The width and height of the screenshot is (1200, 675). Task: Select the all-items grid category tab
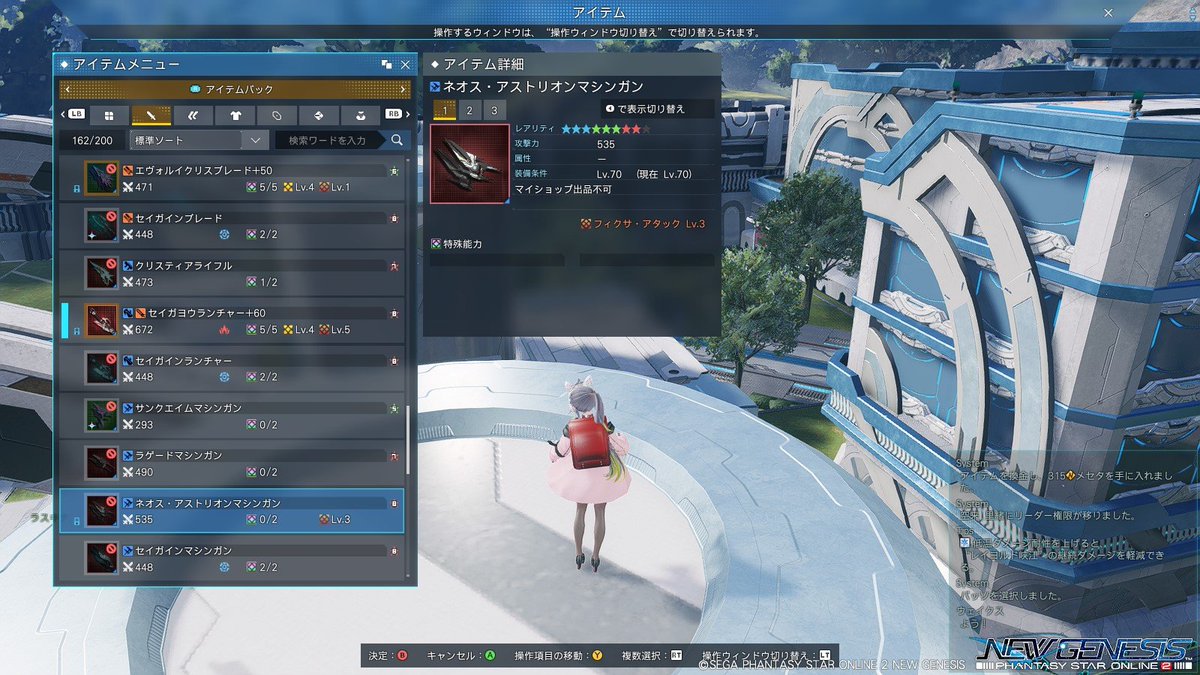[109, 115]
